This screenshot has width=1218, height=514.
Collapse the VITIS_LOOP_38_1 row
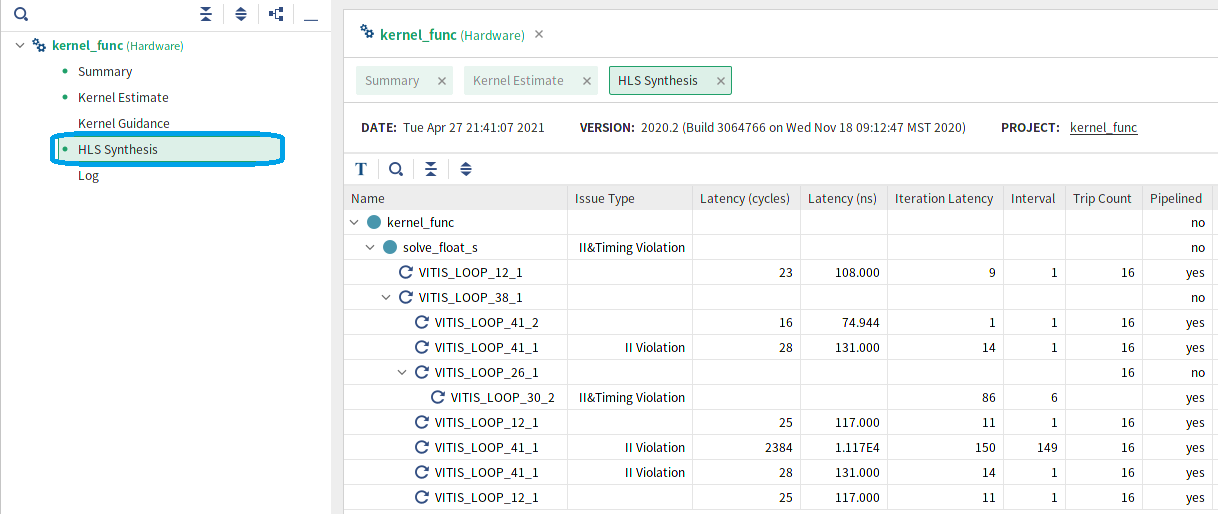click(387, 297)
